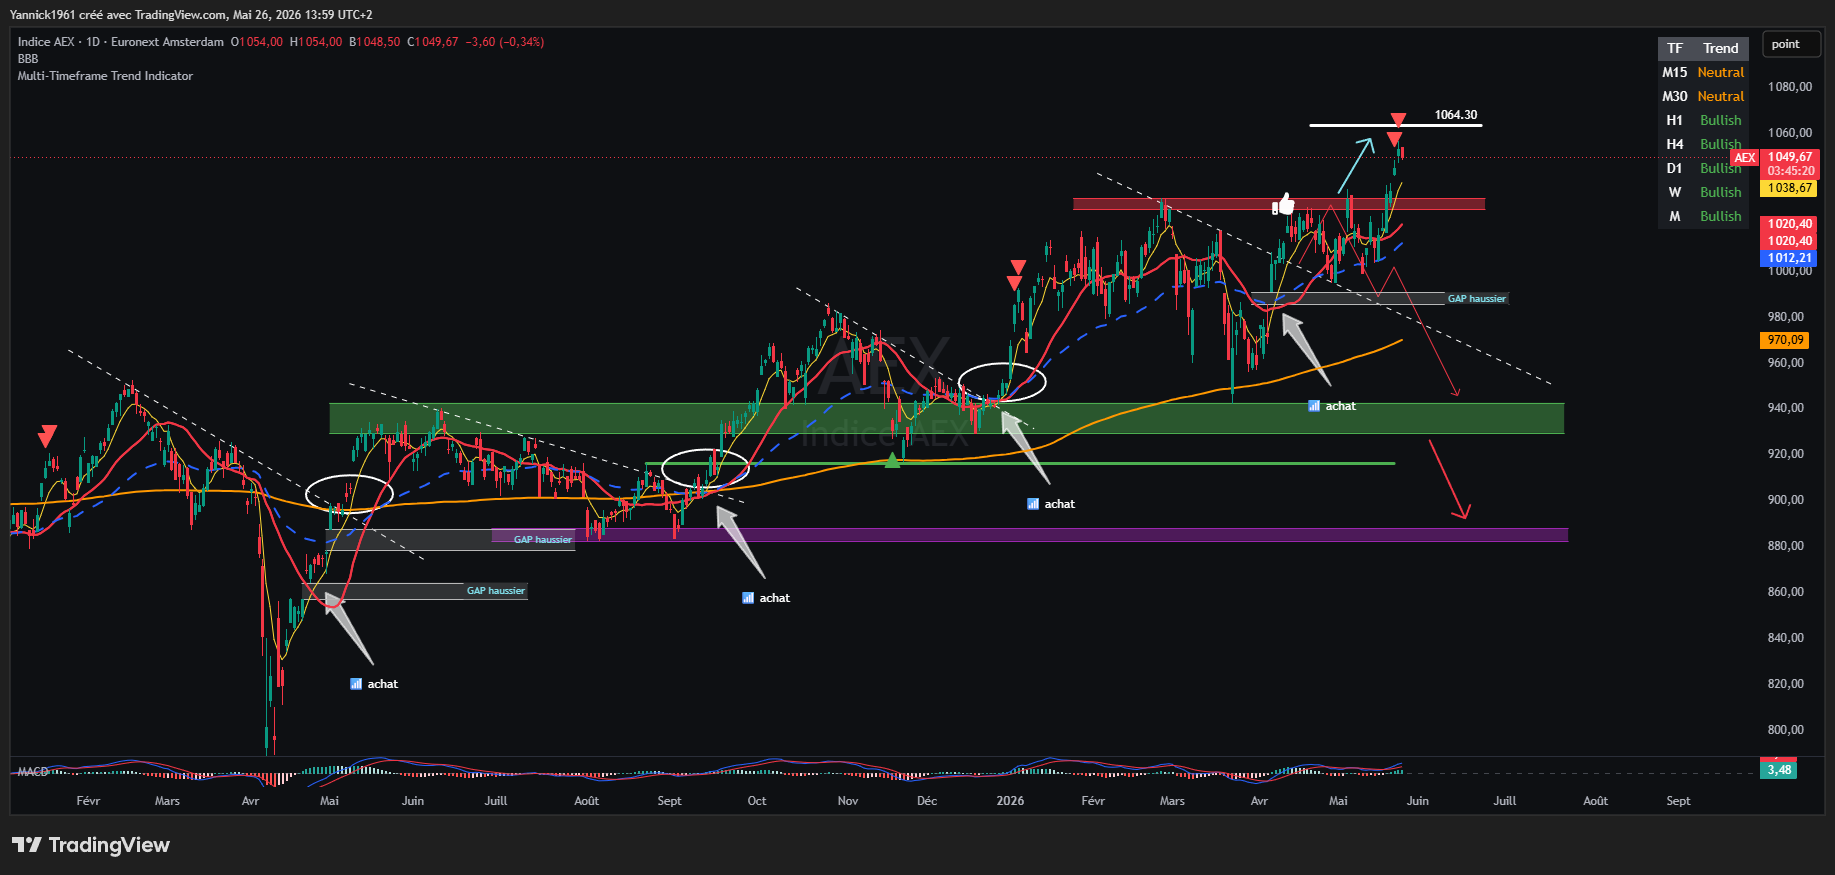The image size is (1835, 875).
Task: Click the yellow 1038,67 price label
Action: pyautogui.click(x=1790, y=188)
